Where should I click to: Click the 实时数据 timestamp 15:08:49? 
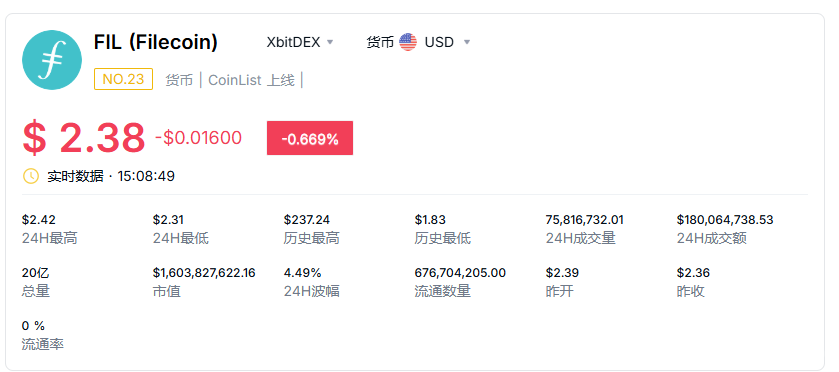146,176
